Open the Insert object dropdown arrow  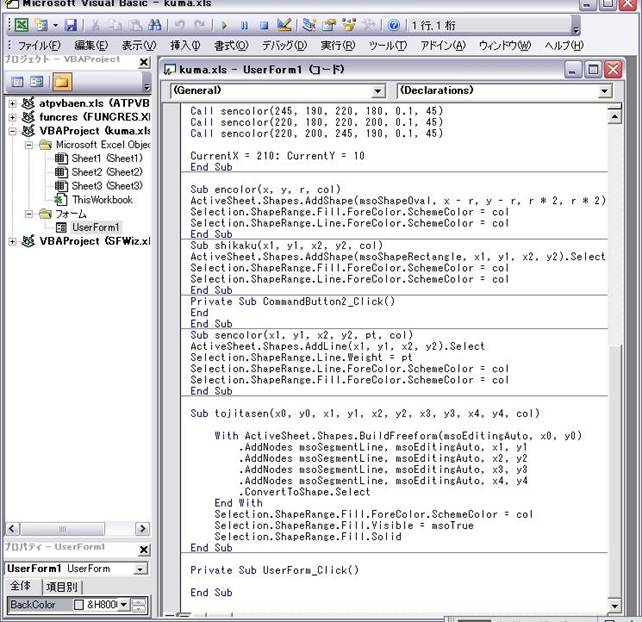click(x=55, y=25)
